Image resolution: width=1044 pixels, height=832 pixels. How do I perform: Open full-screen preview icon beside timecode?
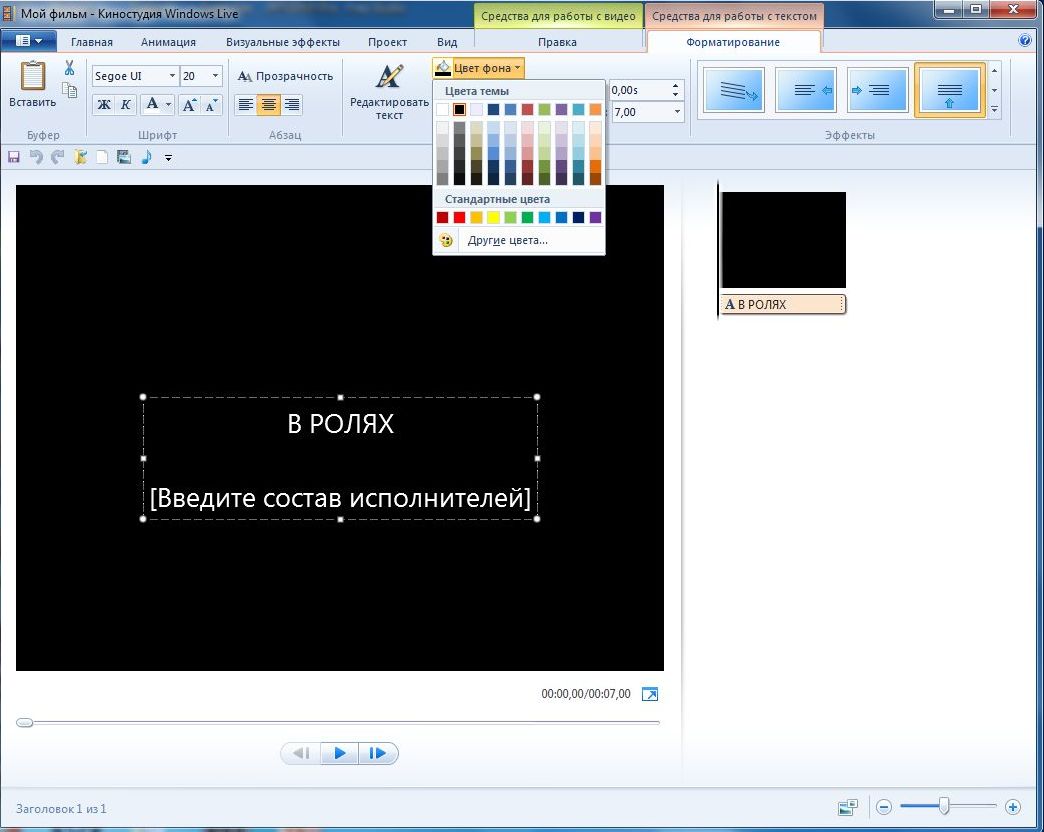coord(650,694)
